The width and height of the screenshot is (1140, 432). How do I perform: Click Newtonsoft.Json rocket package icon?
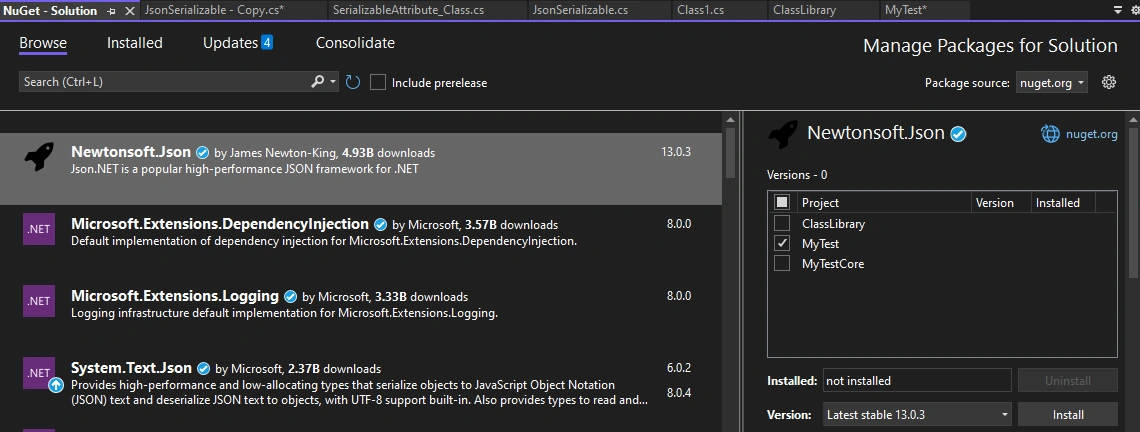point(39,156)
